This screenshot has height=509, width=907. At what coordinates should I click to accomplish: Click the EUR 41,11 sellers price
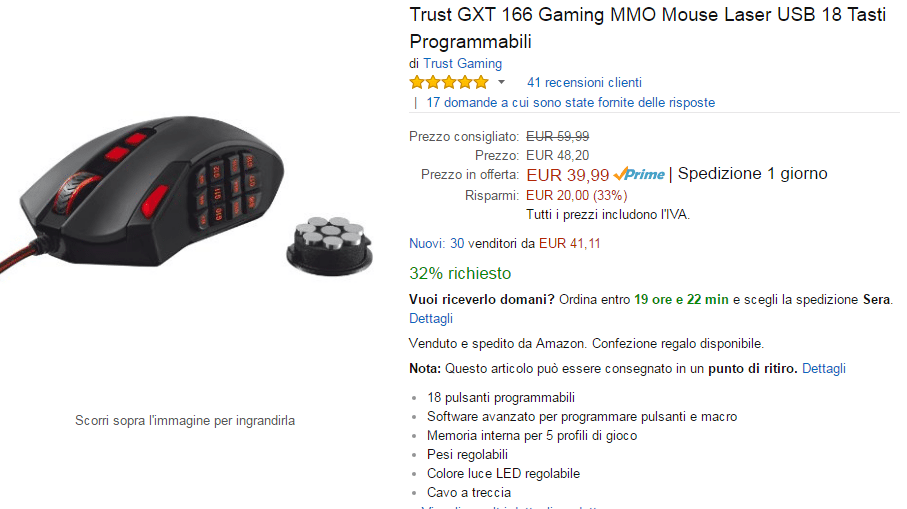click(x=570, y=244)
